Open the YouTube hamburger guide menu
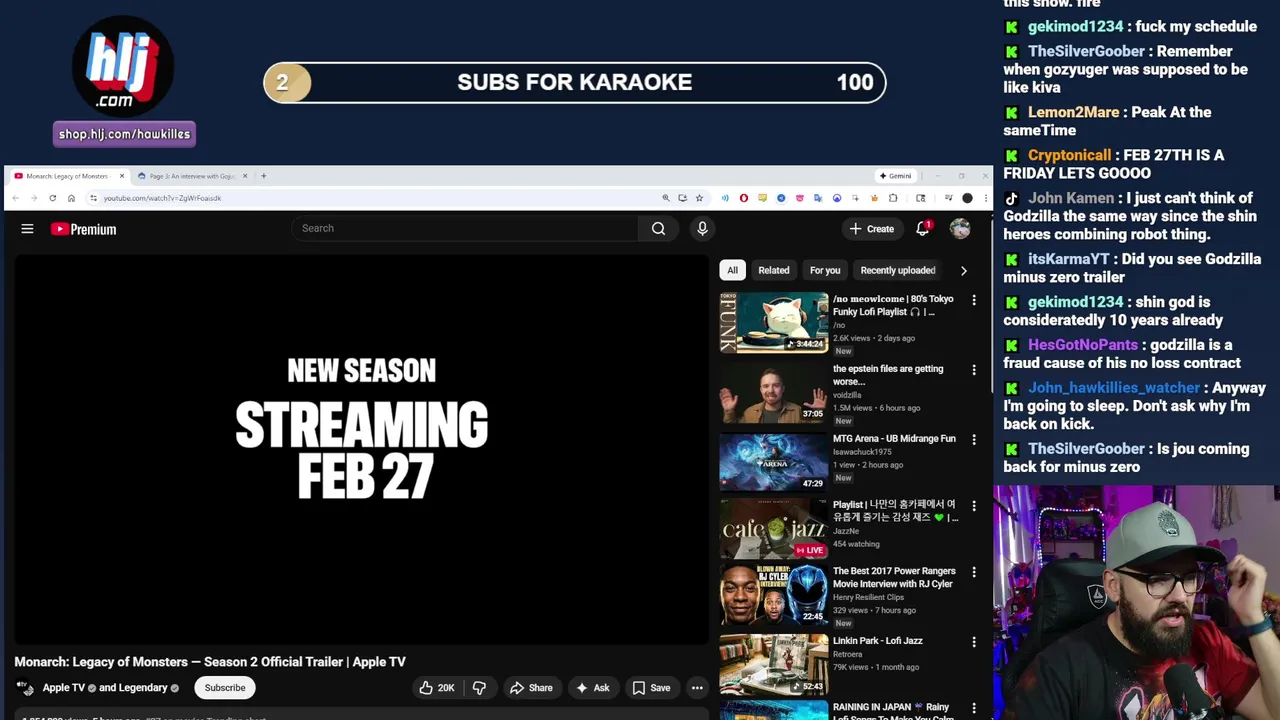This screenshot has width=1280, height=720. click(x=27, y=229)
